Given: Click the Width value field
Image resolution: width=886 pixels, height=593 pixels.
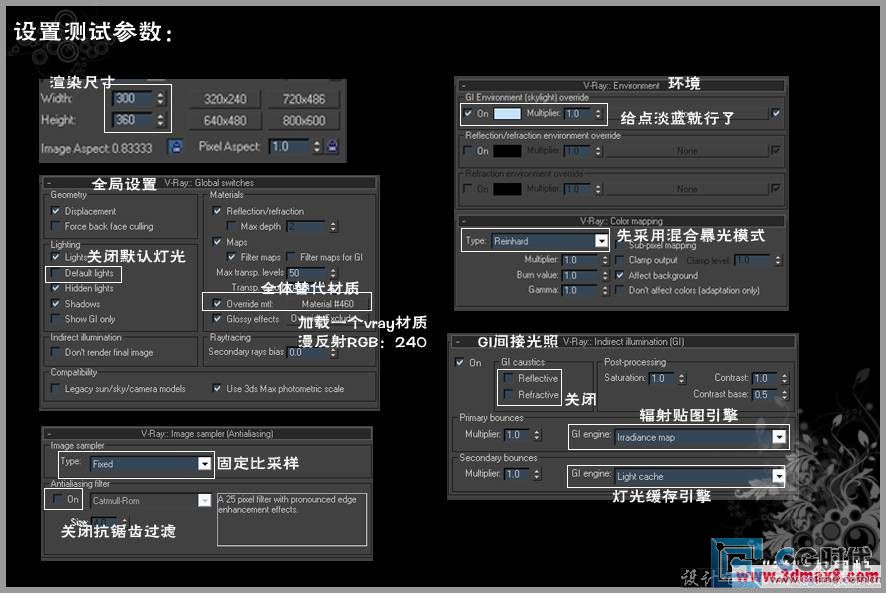Looking at the screenshot, I should click(x=133, y=98).
